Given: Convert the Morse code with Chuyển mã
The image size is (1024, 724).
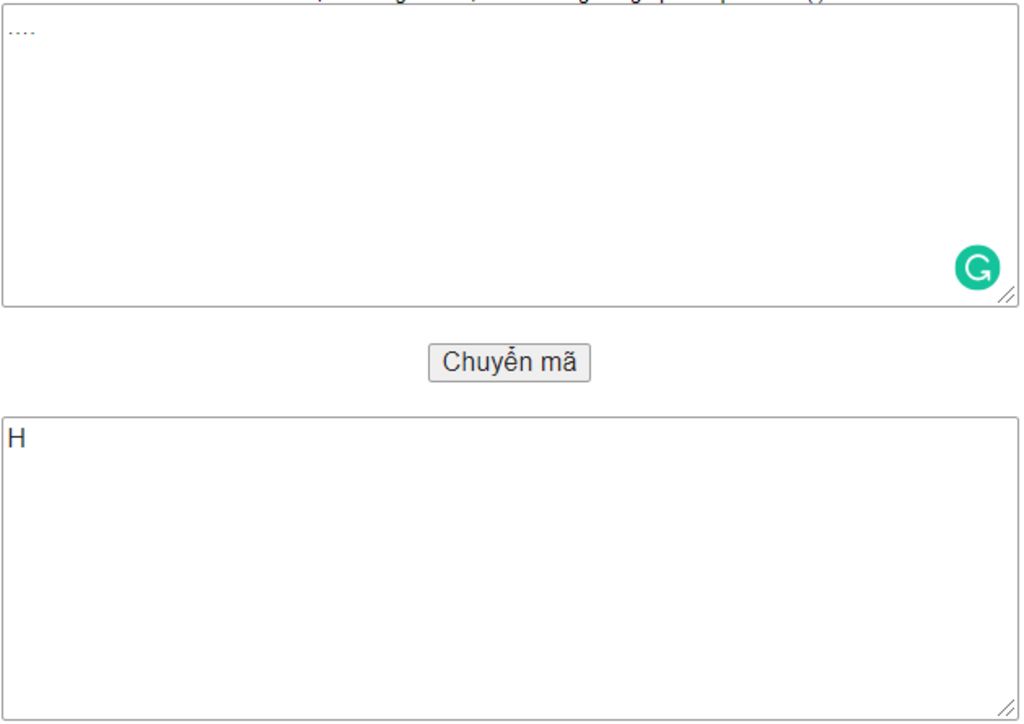Looking at the screenshot, I should [x=509, y=363].
